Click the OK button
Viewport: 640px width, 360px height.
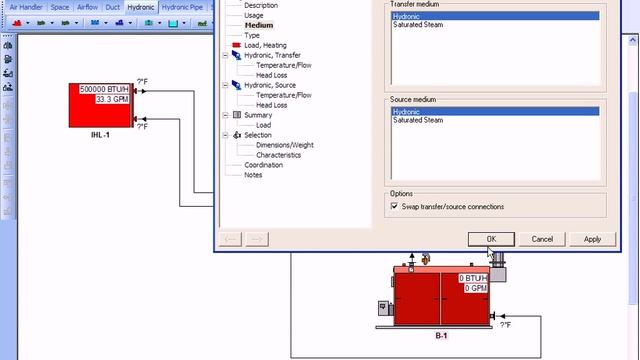coord(491,239)
